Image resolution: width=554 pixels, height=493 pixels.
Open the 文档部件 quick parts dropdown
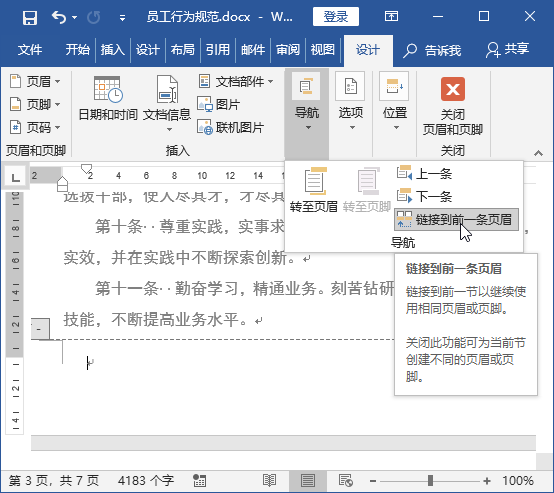pos(236,81)
